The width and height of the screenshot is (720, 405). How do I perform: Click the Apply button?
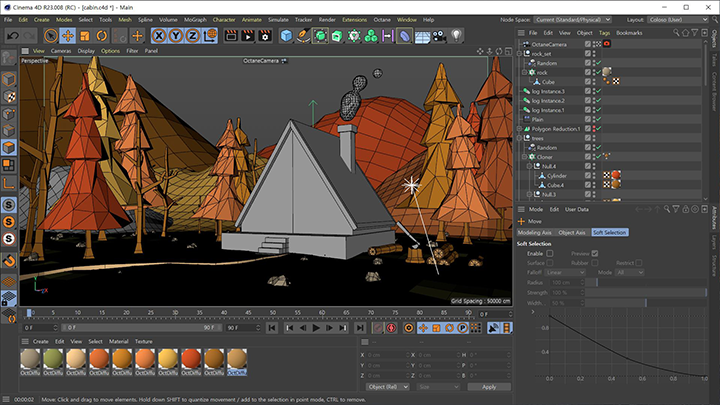pos(489,387)
